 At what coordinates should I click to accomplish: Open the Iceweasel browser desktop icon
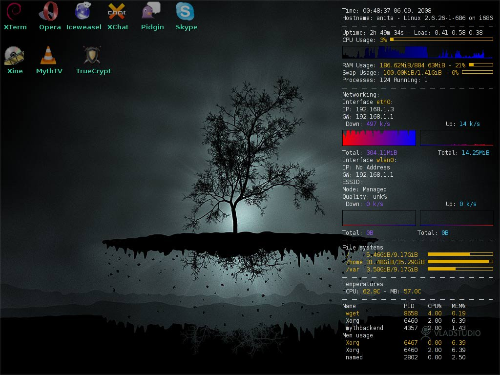(83, 11)
